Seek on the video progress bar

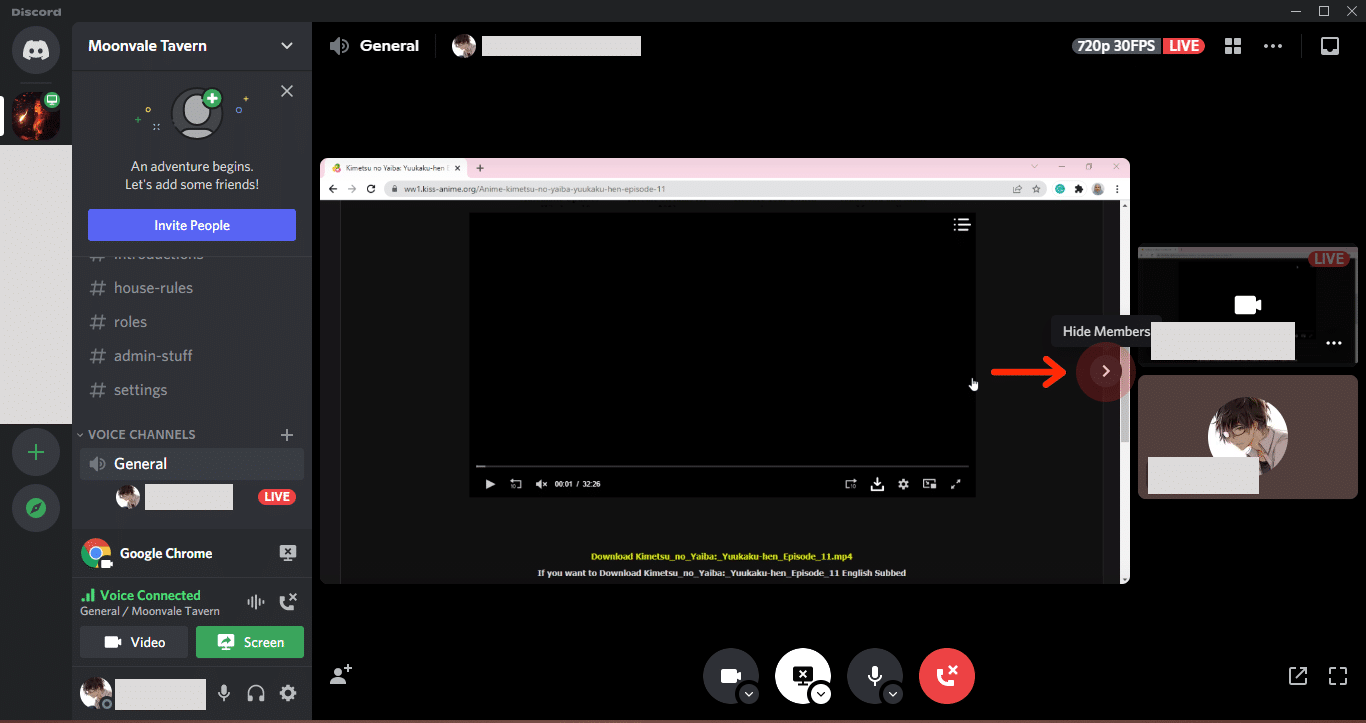[x=722, y=466]
